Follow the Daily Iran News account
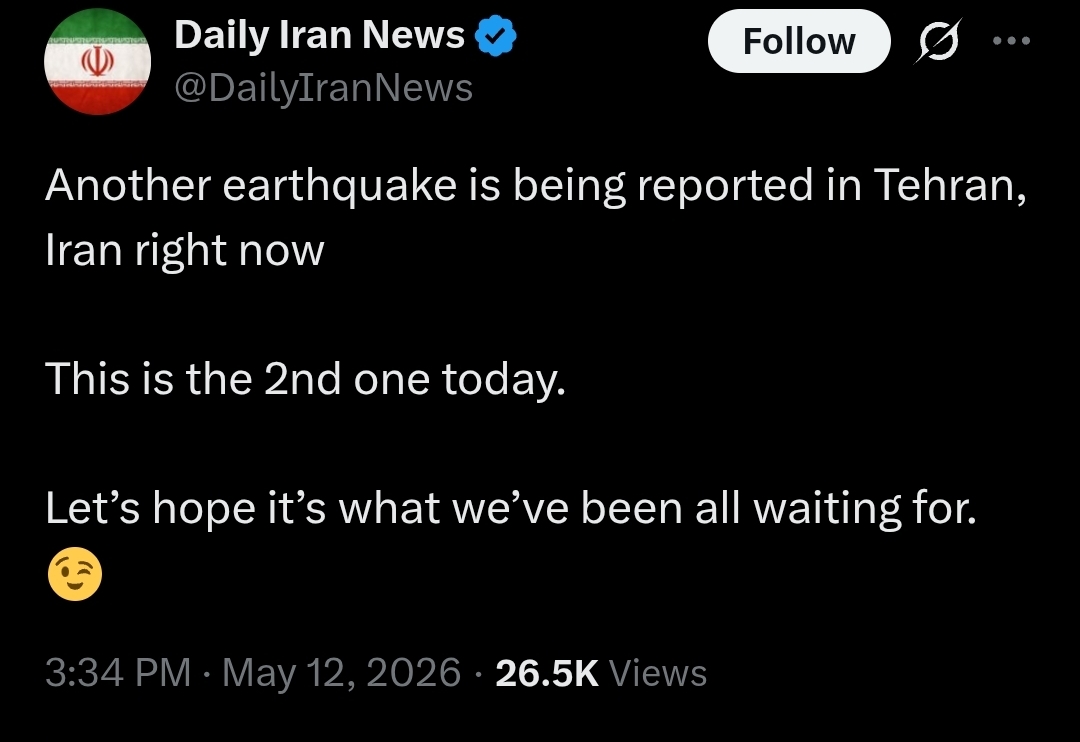 point(799,41)
